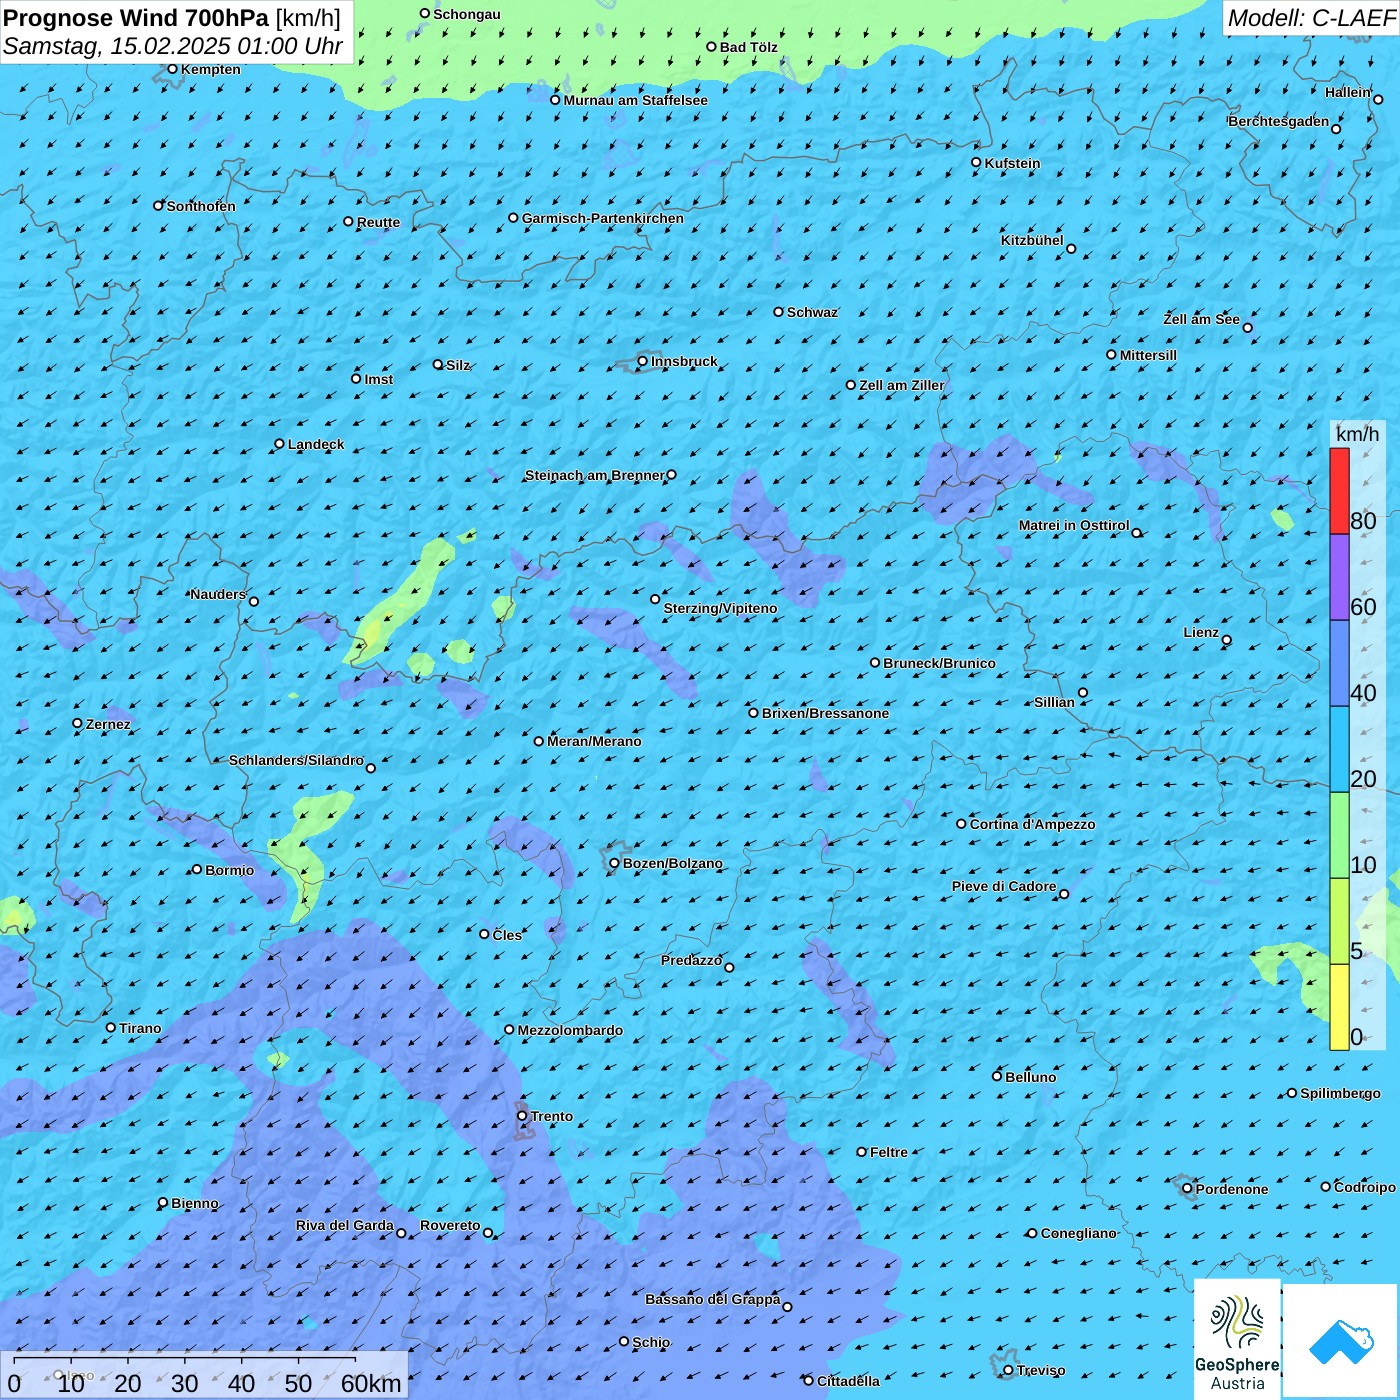This screenshot has height=1400, width=1400.
Task: Click the 'Treviso' label
Action: coord(1040,1370)
